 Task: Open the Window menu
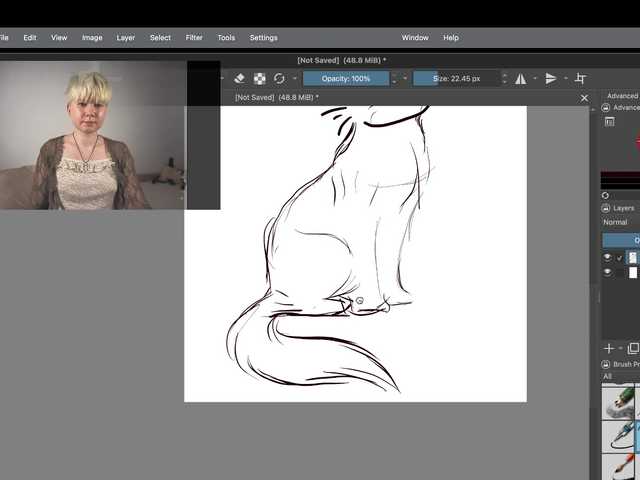[415, 38]
